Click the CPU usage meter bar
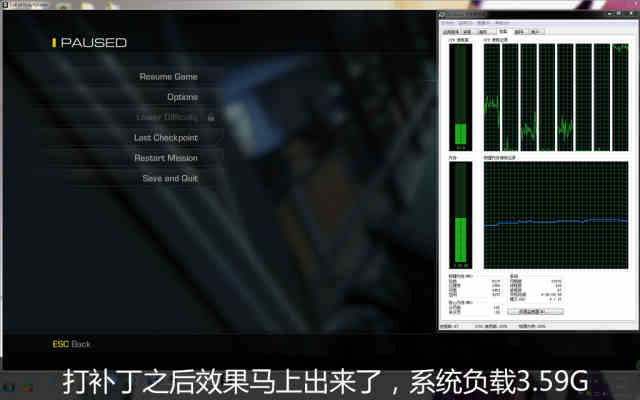 [x=460, y=97]
